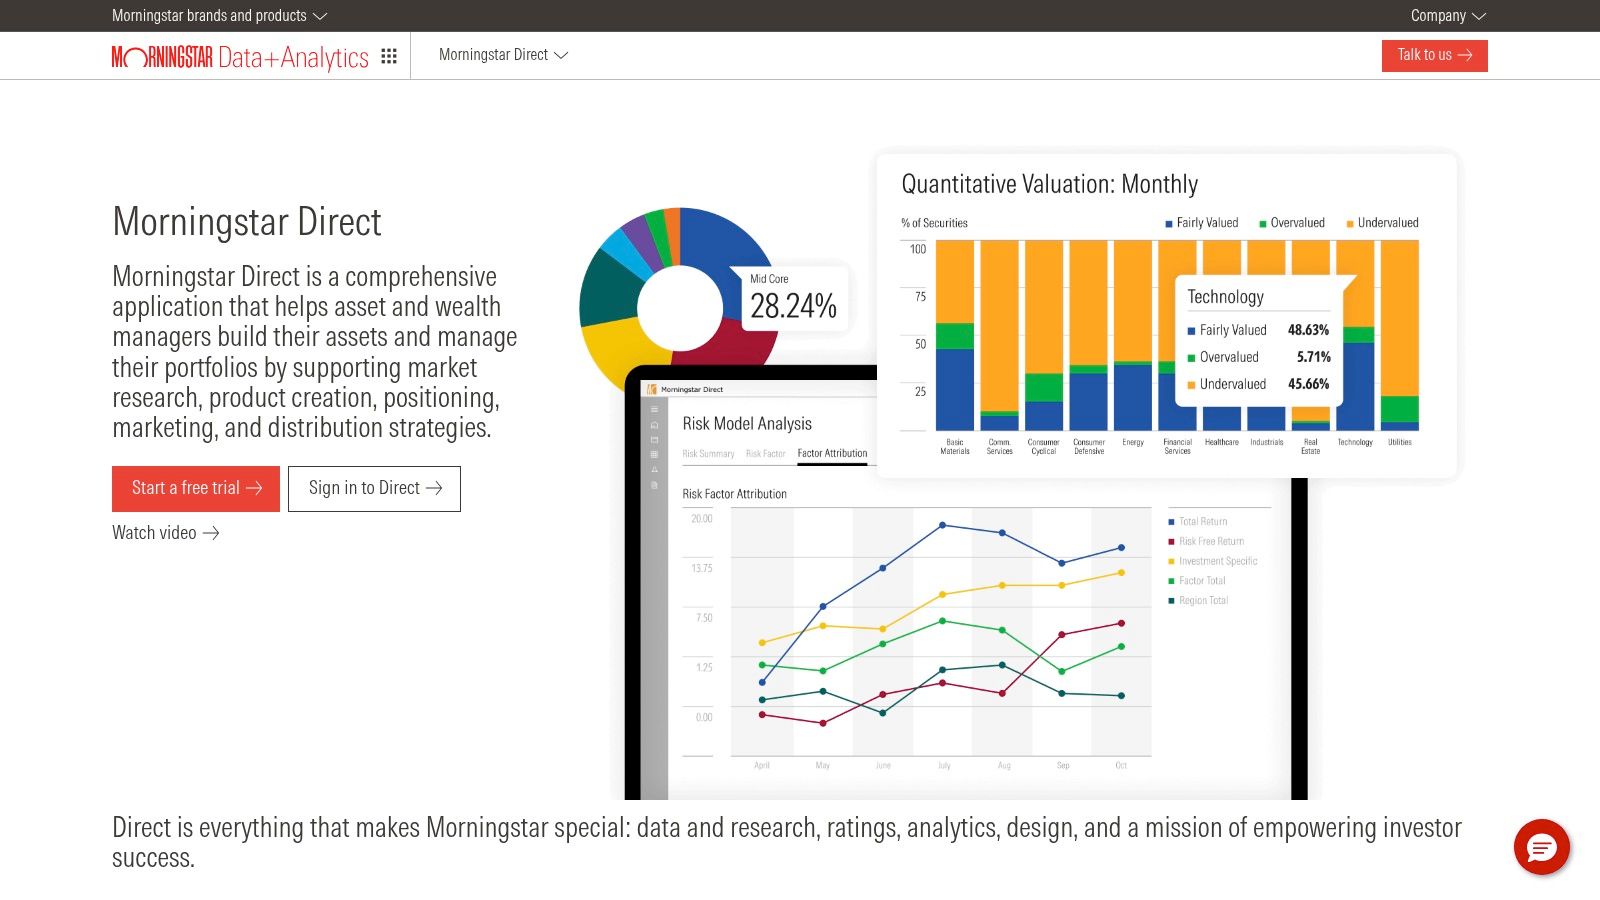Click the Mid Core 28.24% donut chart callout
This screenshot has height=900, width=1600.
coord(794,292)
